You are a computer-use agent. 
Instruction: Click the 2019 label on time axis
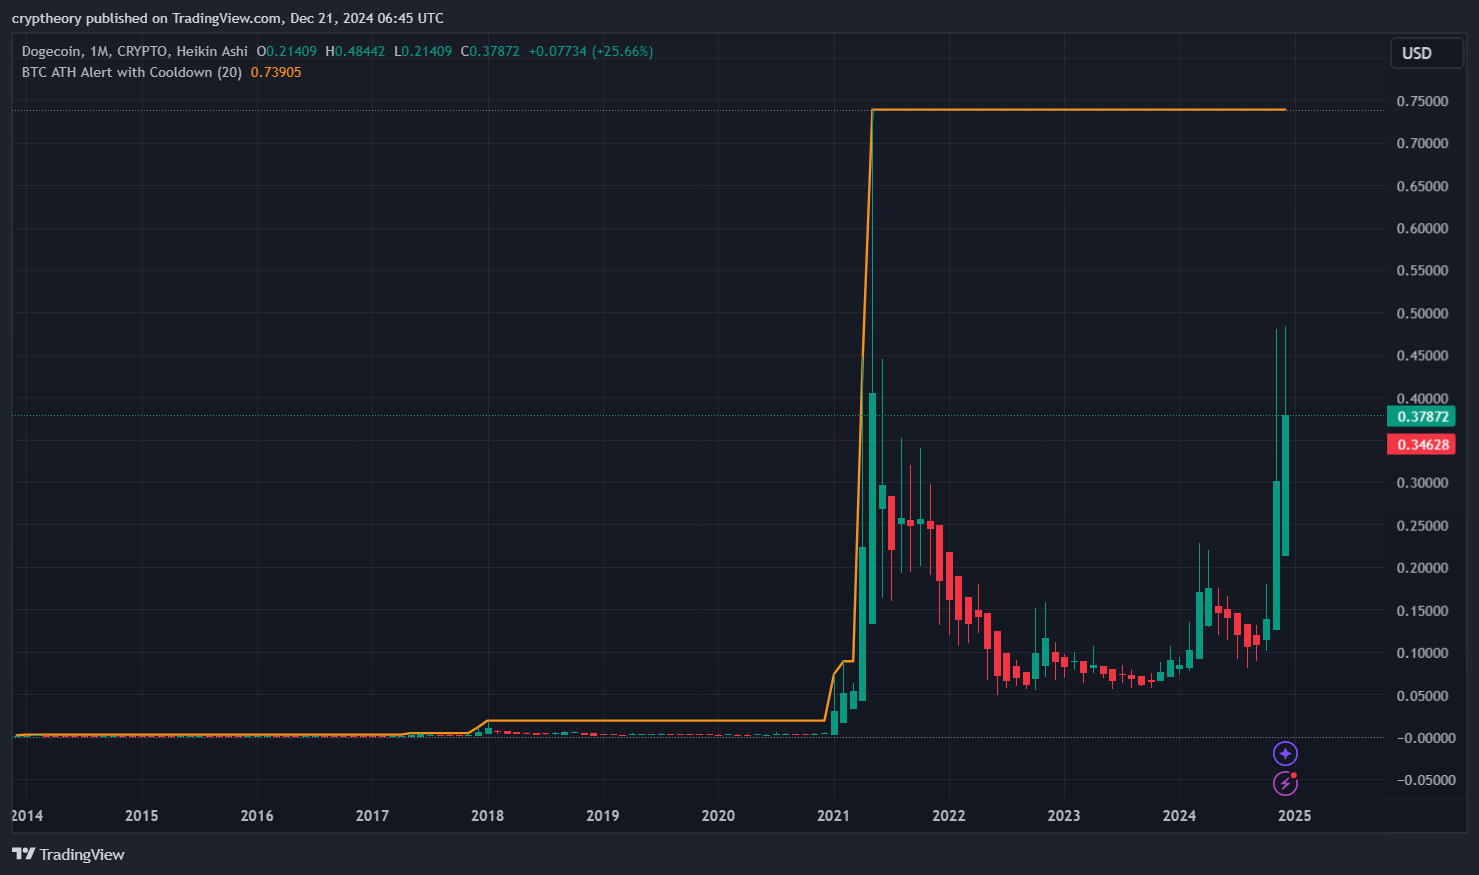tap(602, 816)
